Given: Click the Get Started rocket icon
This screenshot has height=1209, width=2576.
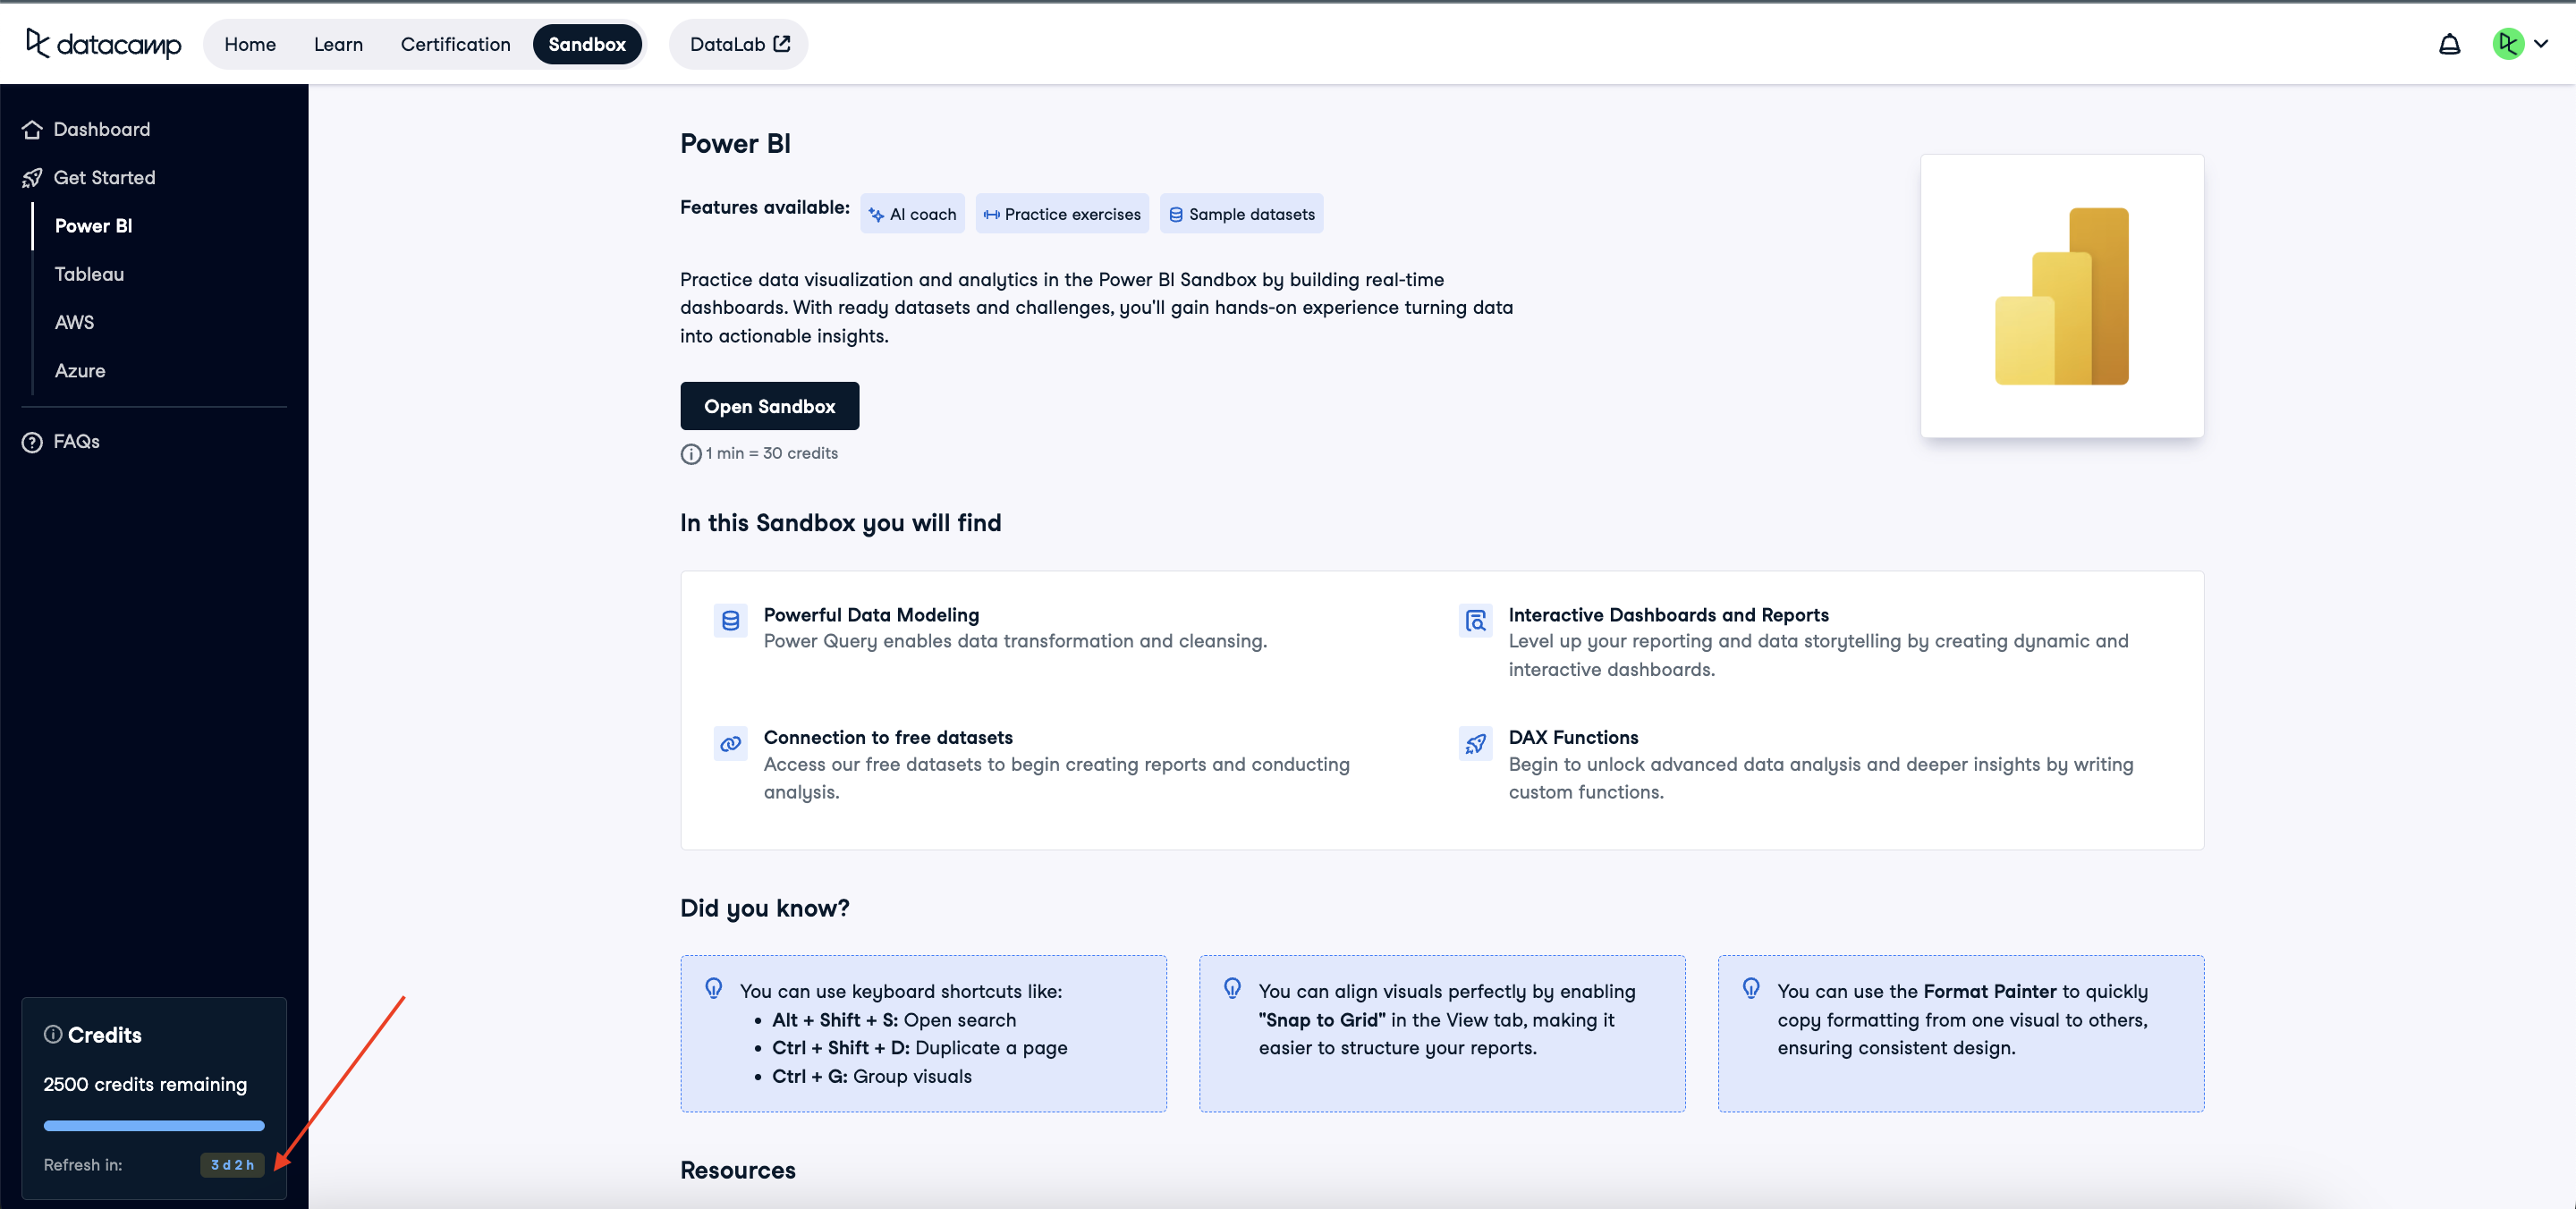Looking at the screenshot, I should 32,178.
